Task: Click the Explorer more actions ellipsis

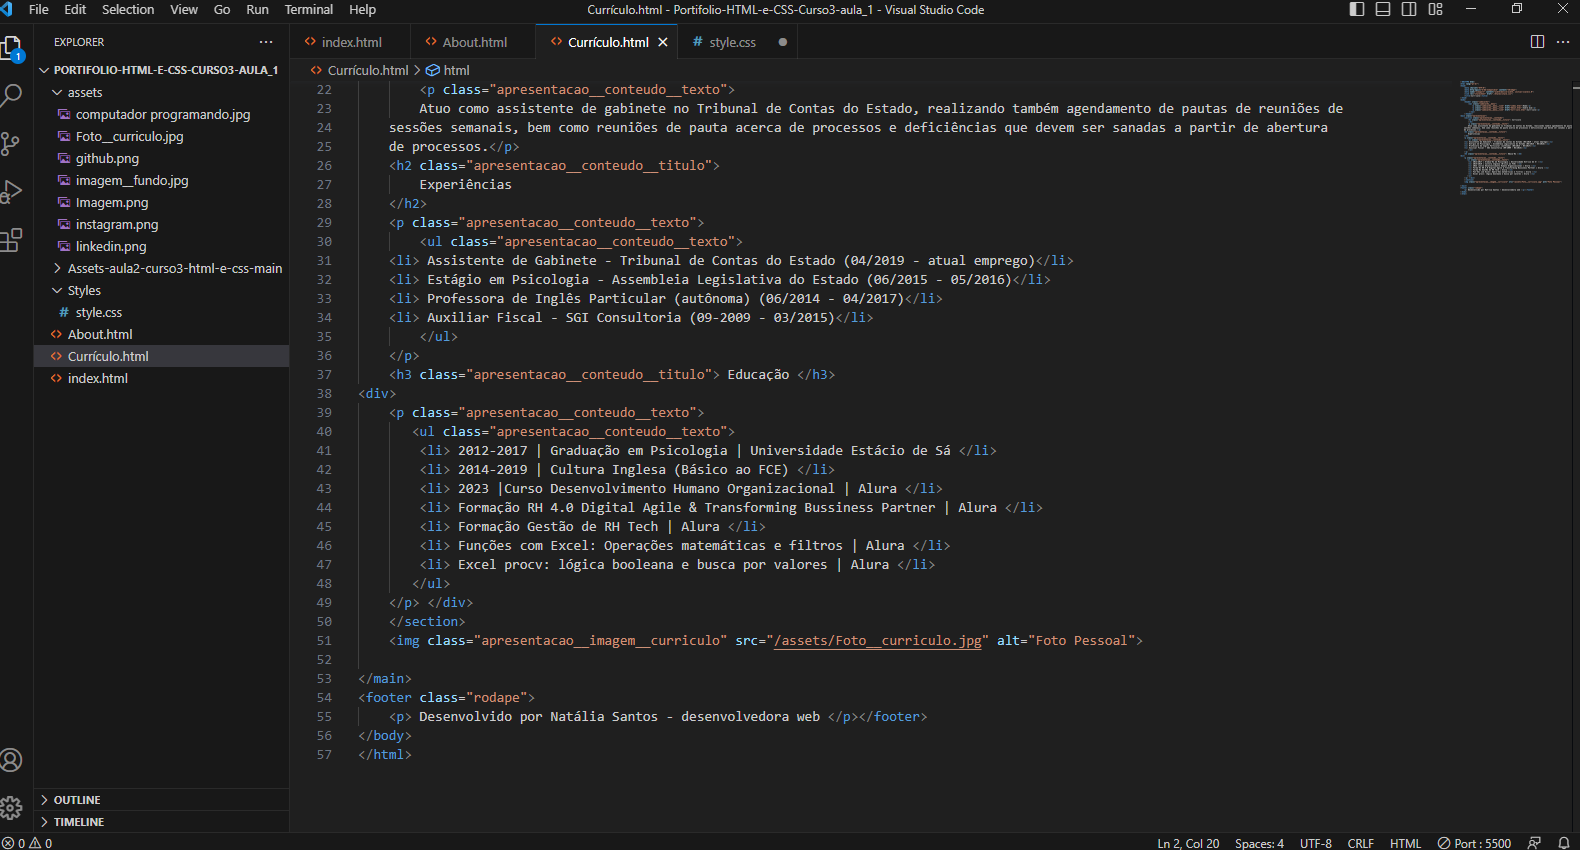Action: pyautogui.click(x=266, y=42)
